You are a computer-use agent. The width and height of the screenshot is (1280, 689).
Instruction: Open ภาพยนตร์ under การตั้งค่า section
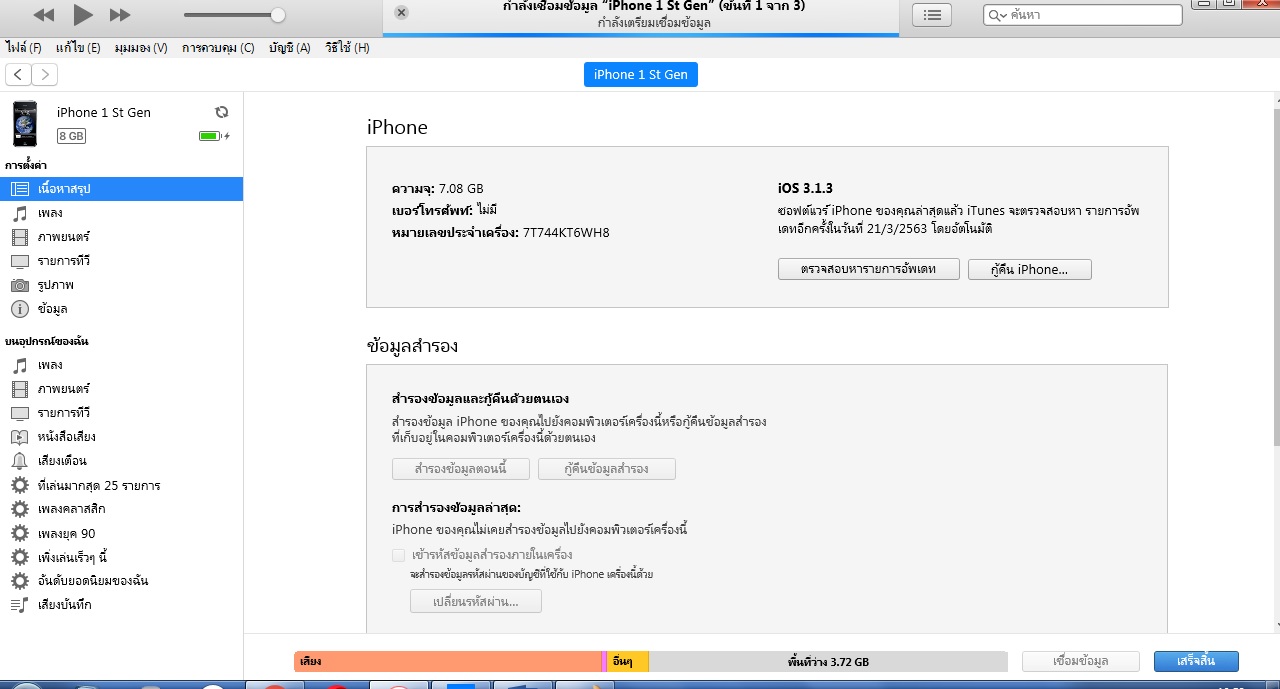(x=121, y=237)
